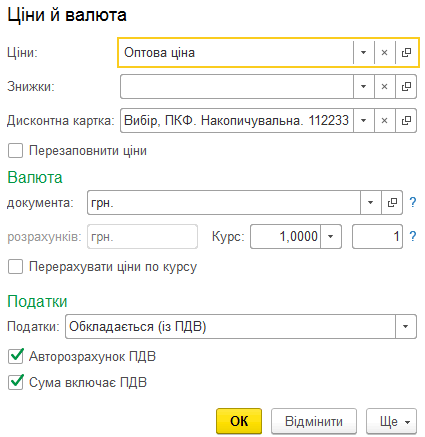Expand the document currency dropdown
Screen dimensions: 425x437
point(371,203)
